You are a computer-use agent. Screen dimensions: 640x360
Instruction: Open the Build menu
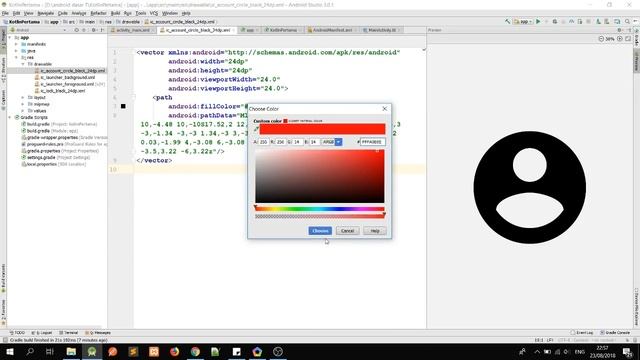[116, 13]
